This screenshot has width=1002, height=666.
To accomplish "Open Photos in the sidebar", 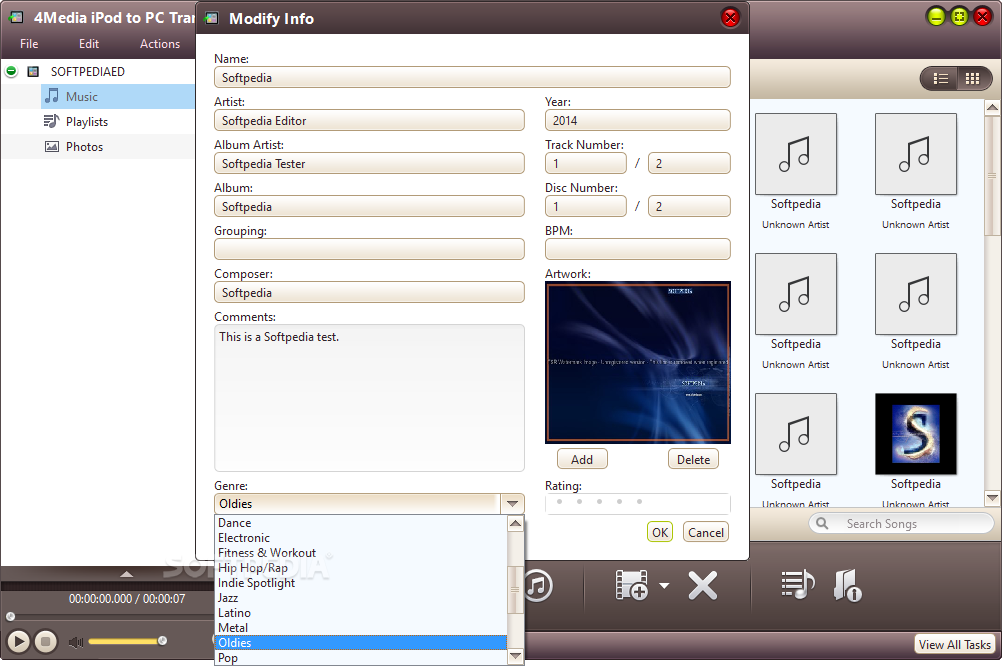I will point(84,146).
